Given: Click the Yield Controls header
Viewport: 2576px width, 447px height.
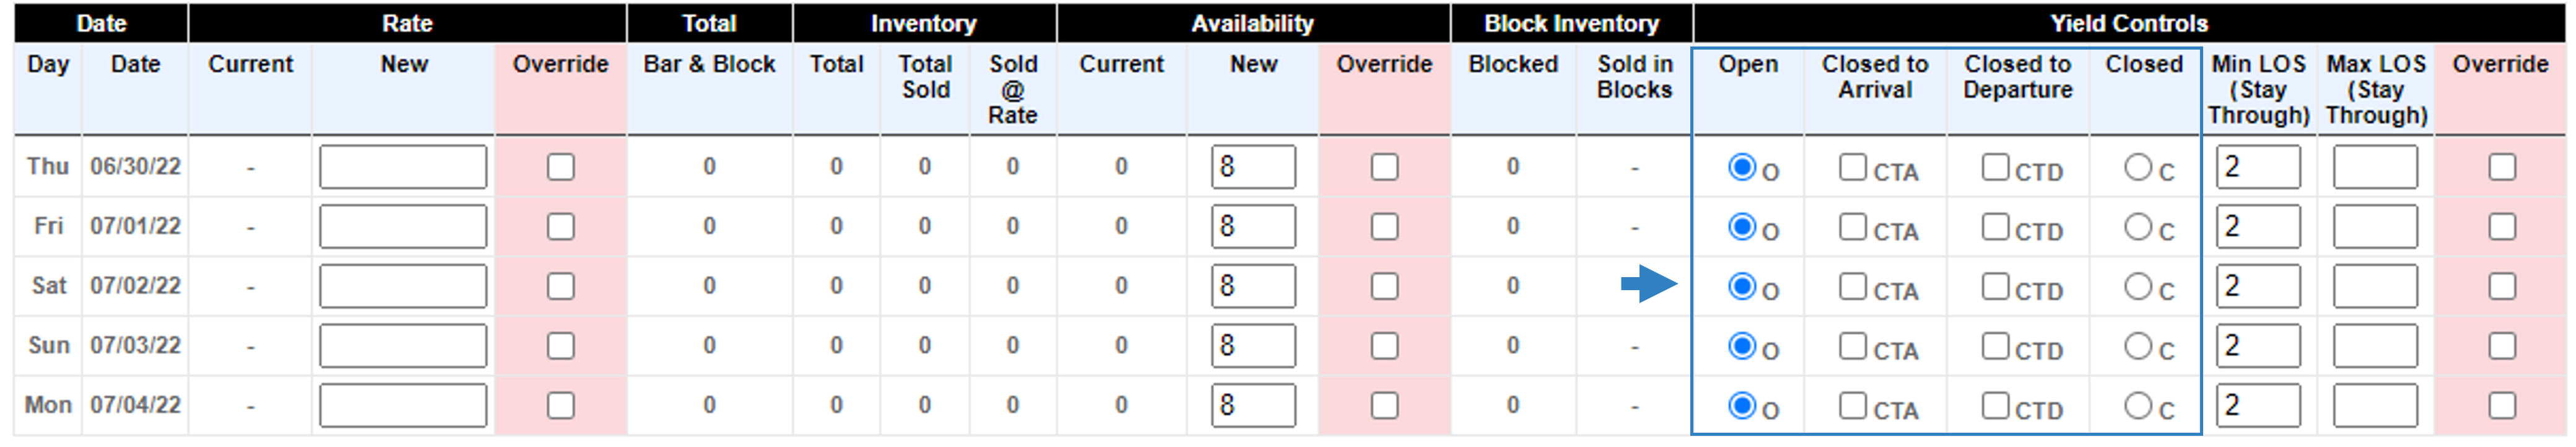Looking at the screenshot, I should pos(2129,23).
